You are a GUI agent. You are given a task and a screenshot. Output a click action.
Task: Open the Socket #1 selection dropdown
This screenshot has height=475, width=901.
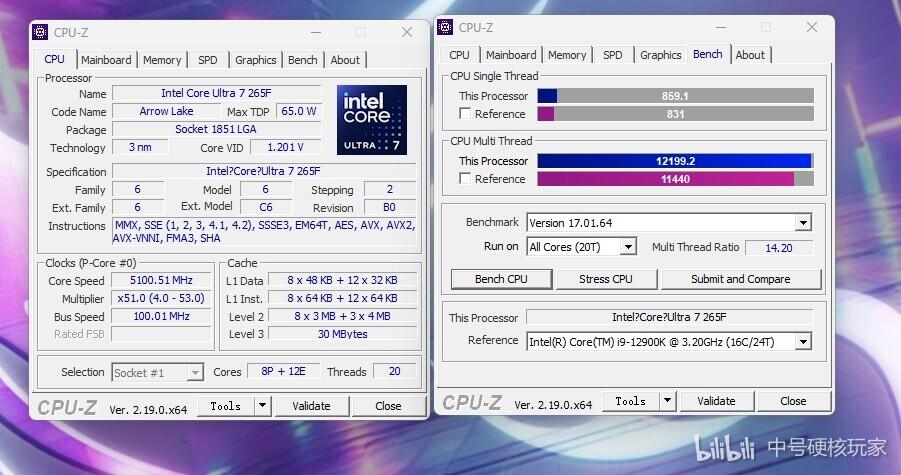click(x=195, y=373)
